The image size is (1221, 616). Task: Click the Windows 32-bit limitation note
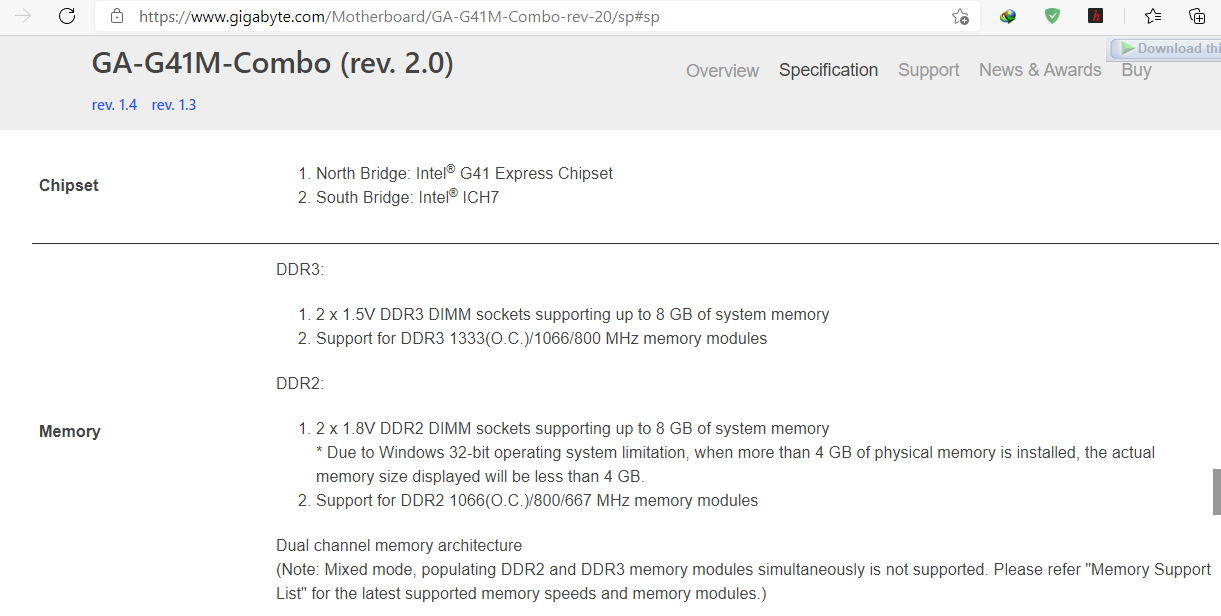[x=735, y=464]
